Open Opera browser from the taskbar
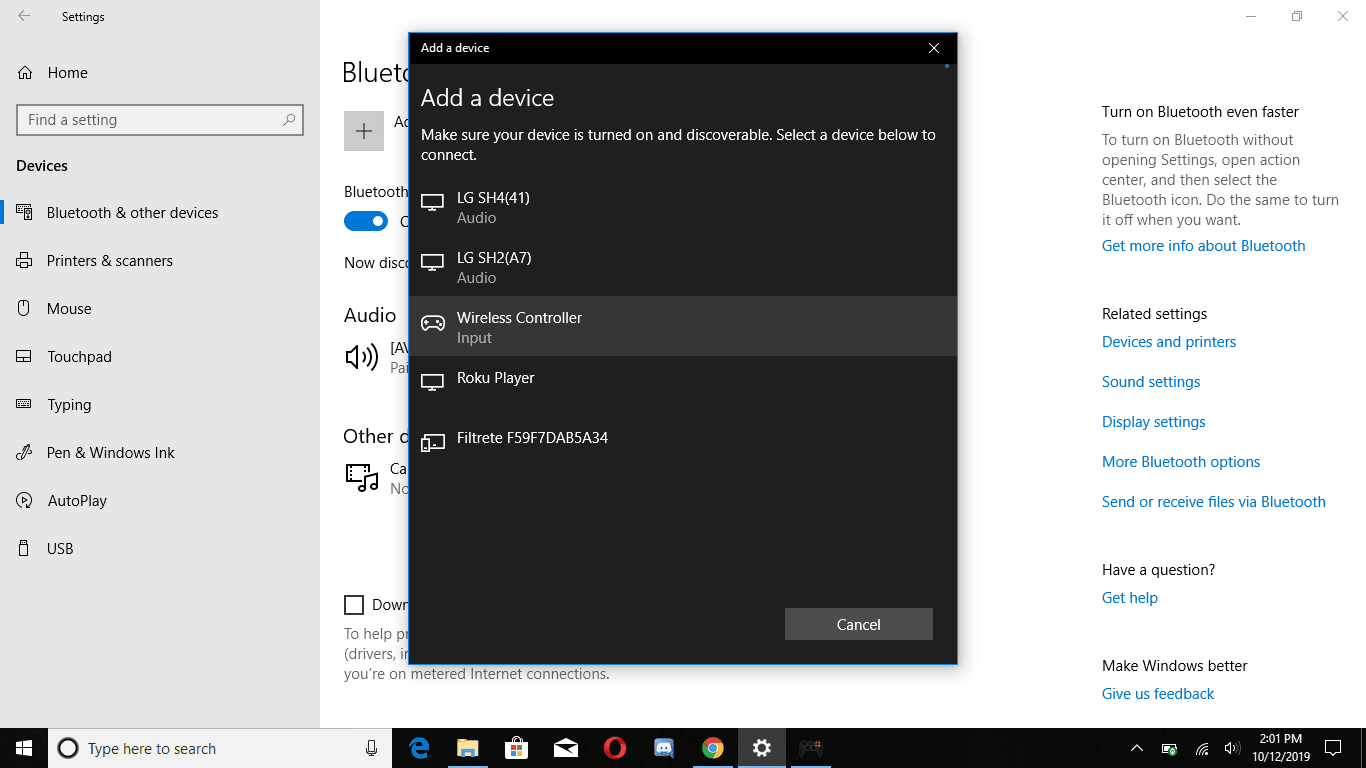 pyautogui.click(x=615, y=748)
